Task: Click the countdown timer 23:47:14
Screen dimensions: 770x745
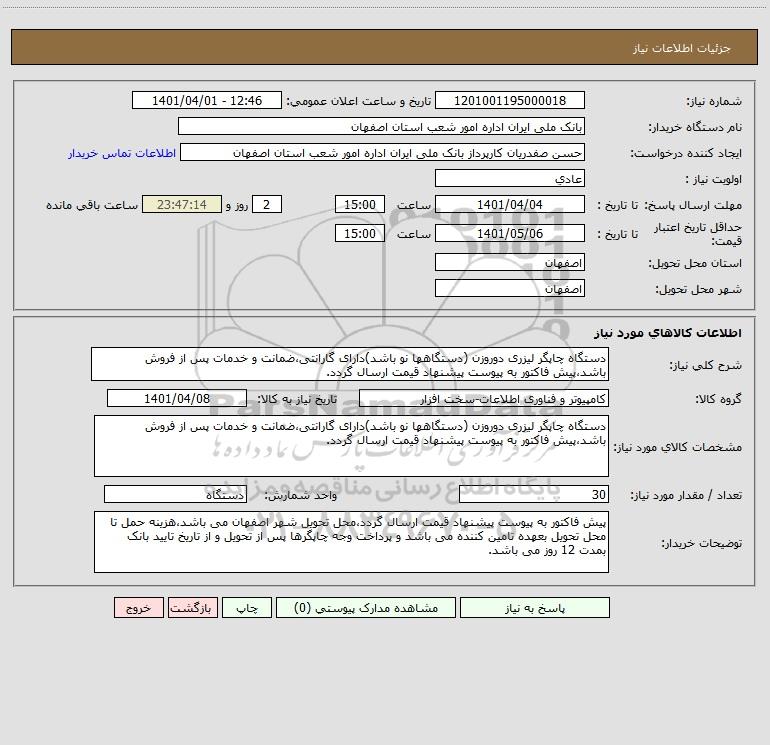Action: (182, 205)
